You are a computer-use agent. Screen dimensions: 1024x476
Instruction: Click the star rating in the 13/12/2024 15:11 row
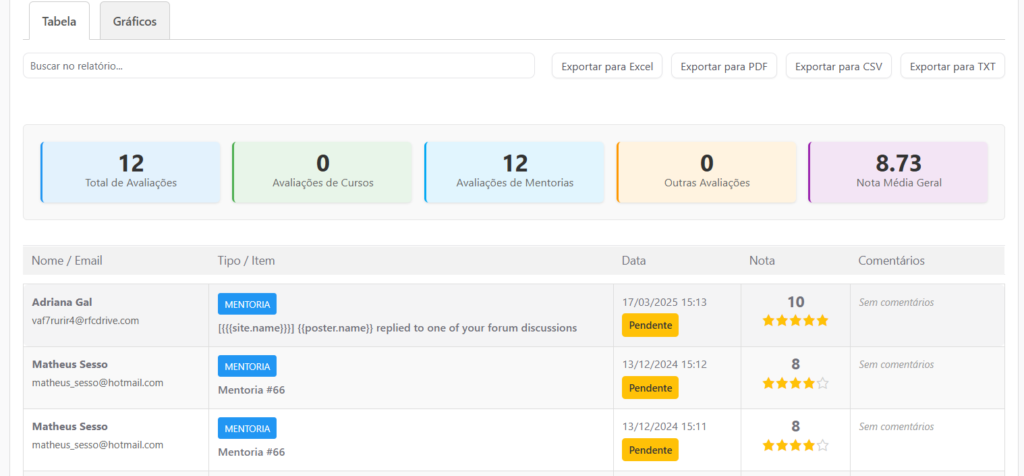[795, 445]
